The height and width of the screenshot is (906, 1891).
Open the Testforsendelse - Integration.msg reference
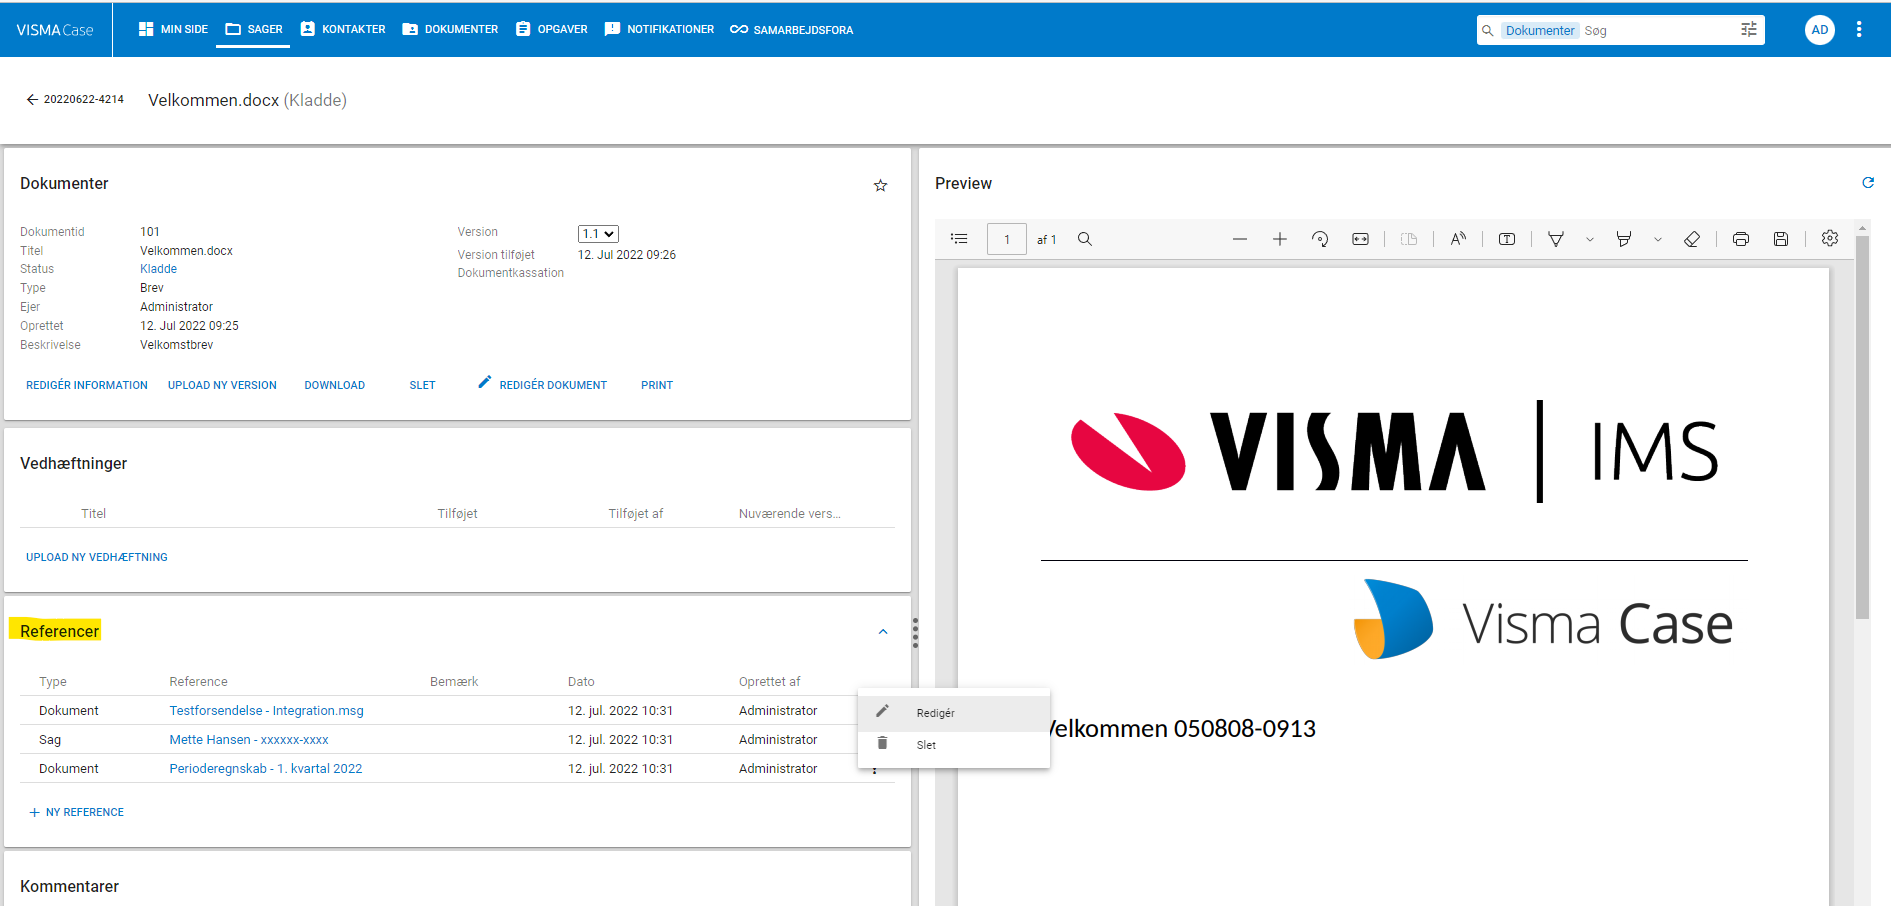[266, 711]
